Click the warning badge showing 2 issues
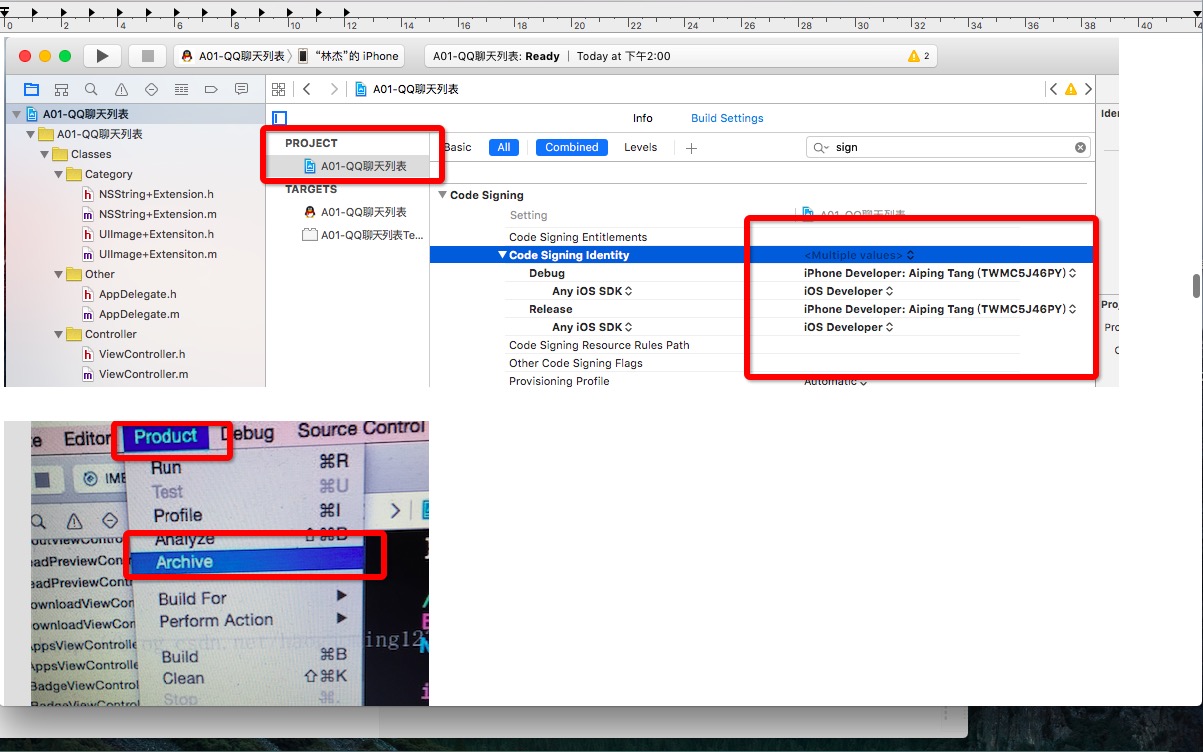 pyautogui.click(x=919, y=56)
